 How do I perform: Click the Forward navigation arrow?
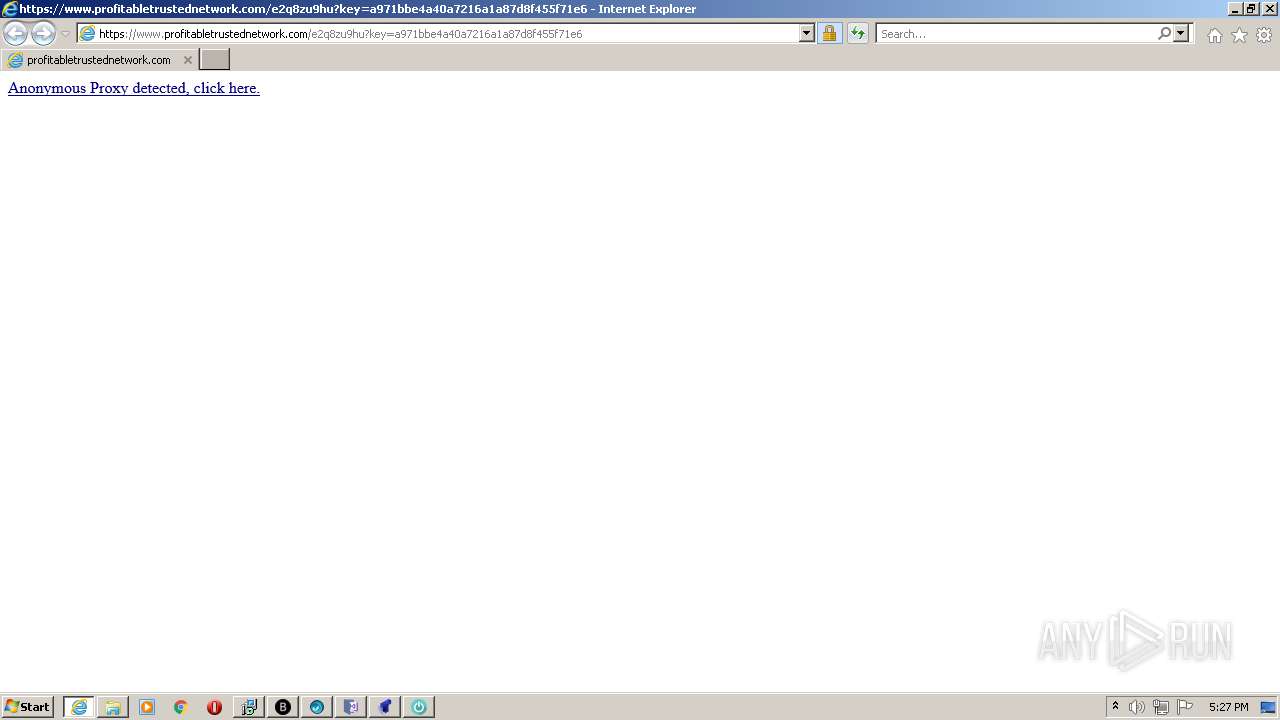click(x=43, y=33)
